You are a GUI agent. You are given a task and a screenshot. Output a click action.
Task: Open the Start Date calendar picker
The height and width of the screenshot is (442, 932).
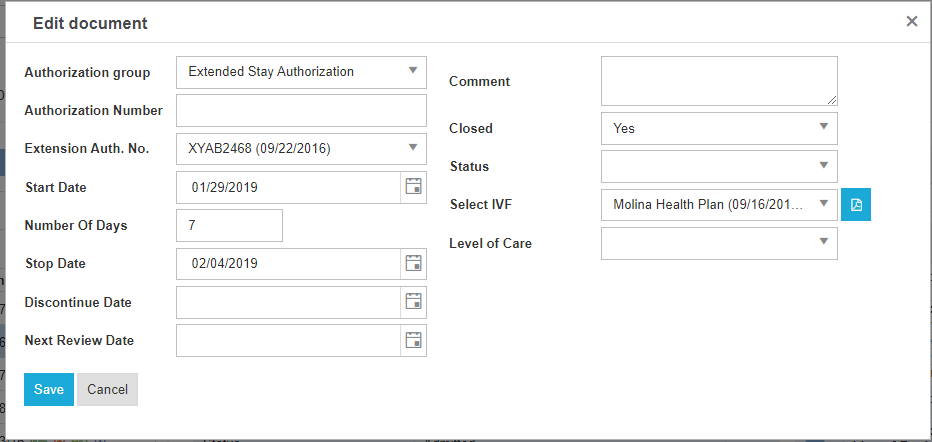[413, 187]
